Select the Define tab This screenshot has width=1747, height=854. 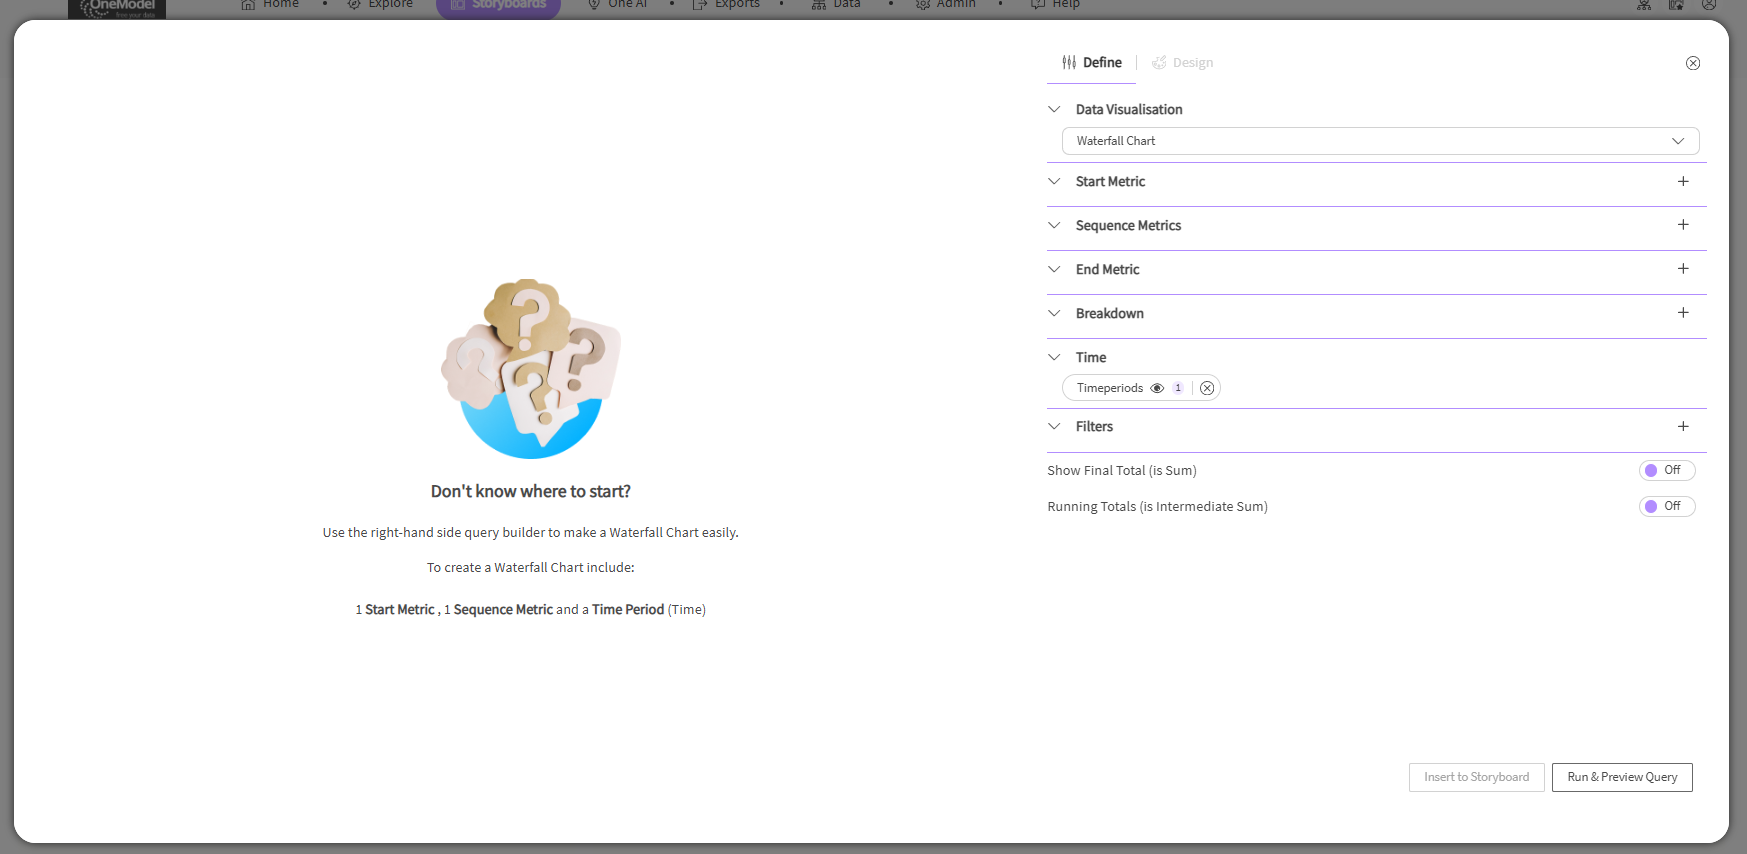pyautogui.click(x=1101, y=62)
